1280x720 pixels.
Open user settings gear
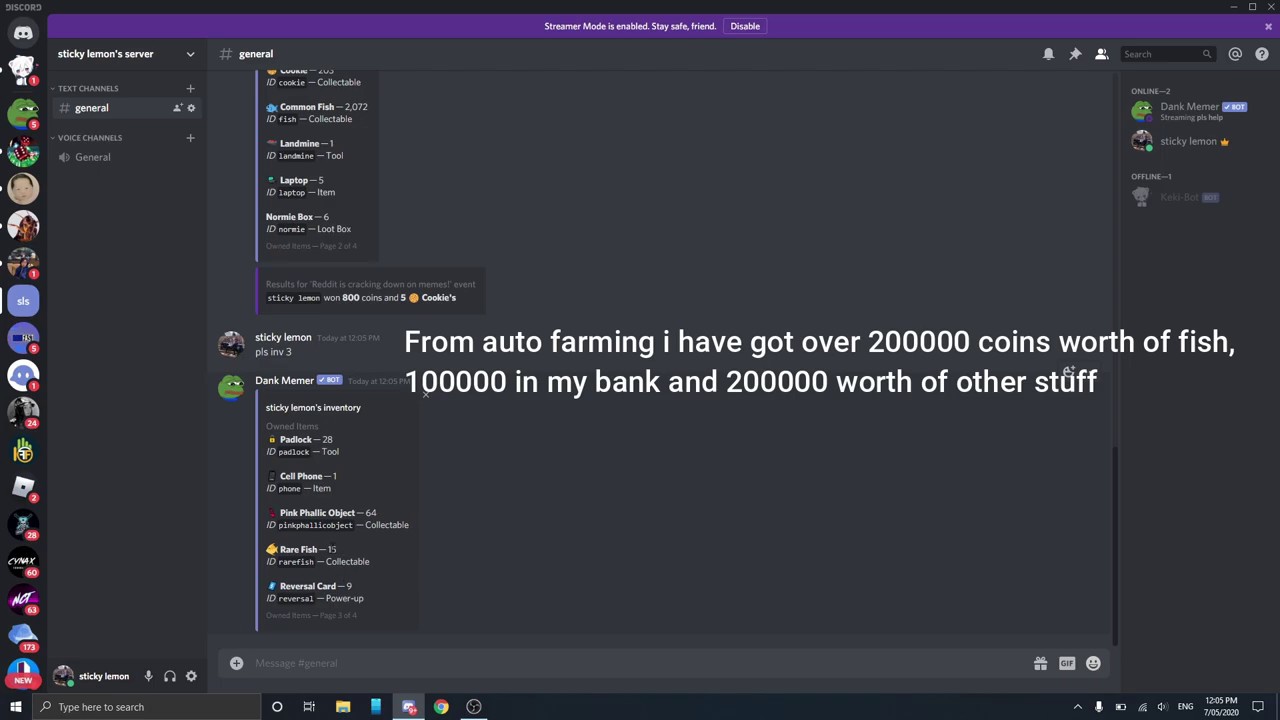pos(191,676)
